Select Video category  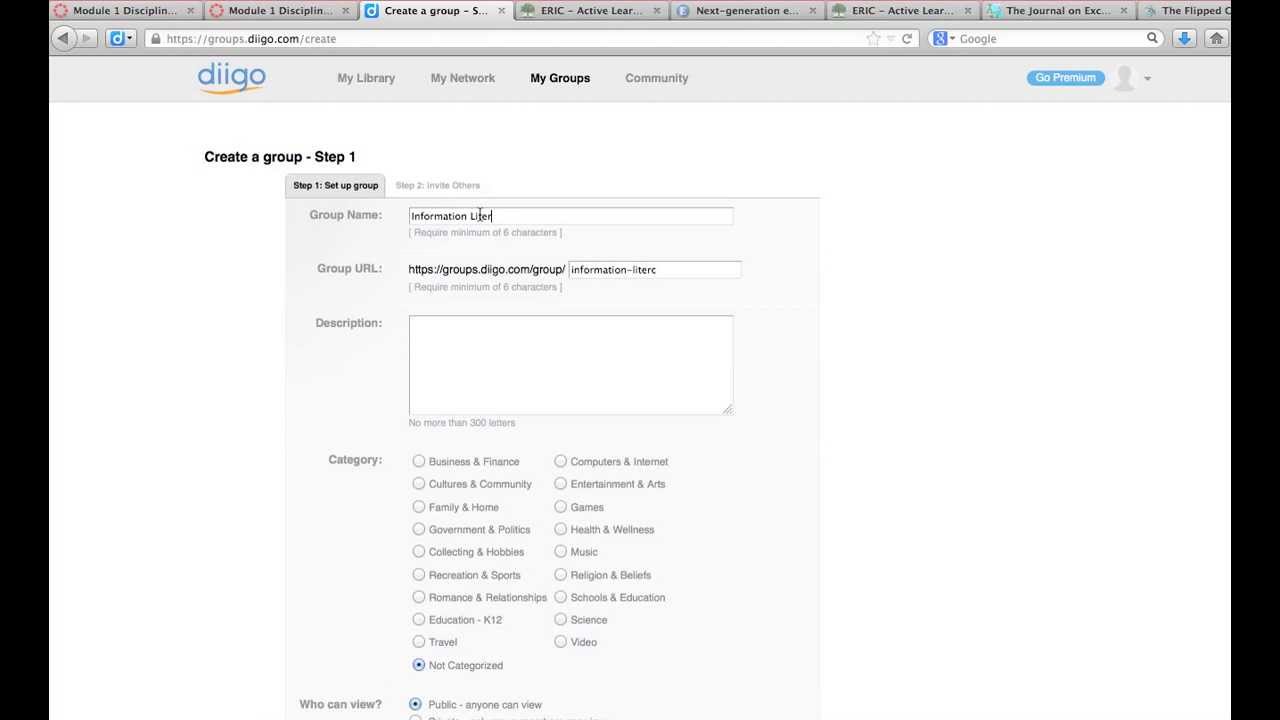[x=561, y=642]
